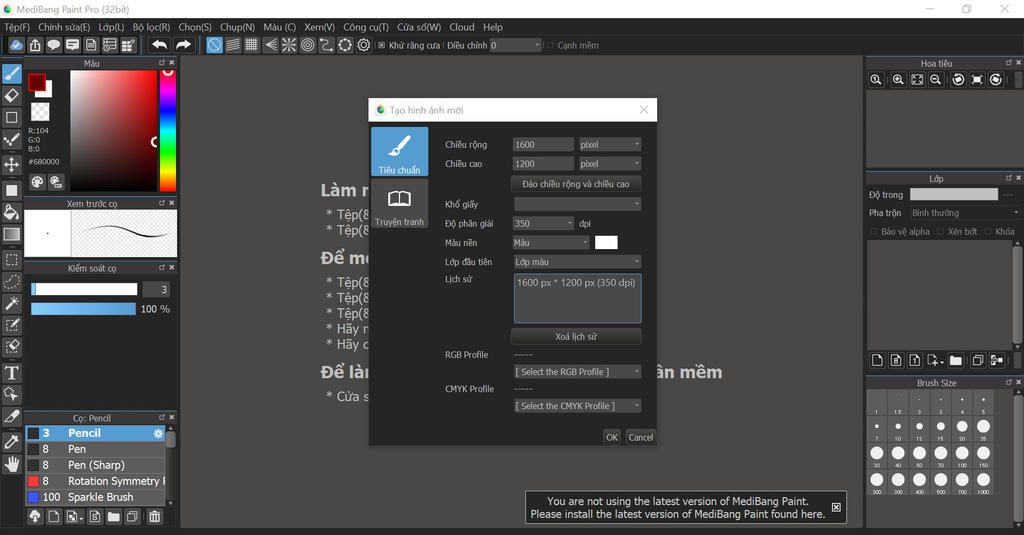Select the rectangular Select tool
Screen dimensions: 1024x535
pyautogui.click(x=12, y=259)
